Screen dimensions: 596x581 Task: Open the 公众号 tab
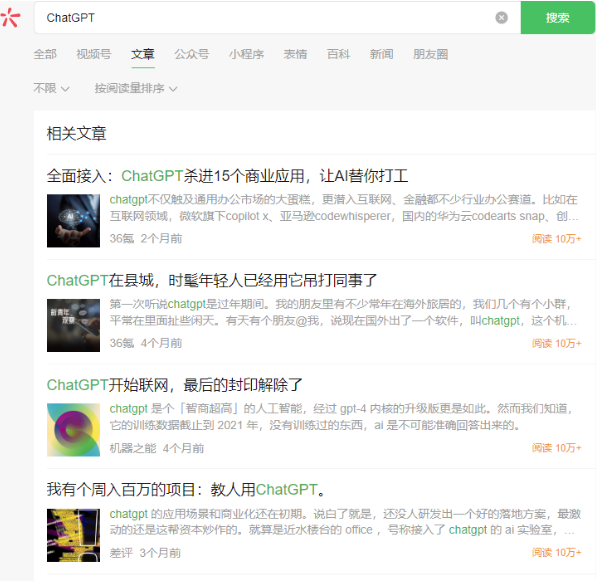[192, 54]
